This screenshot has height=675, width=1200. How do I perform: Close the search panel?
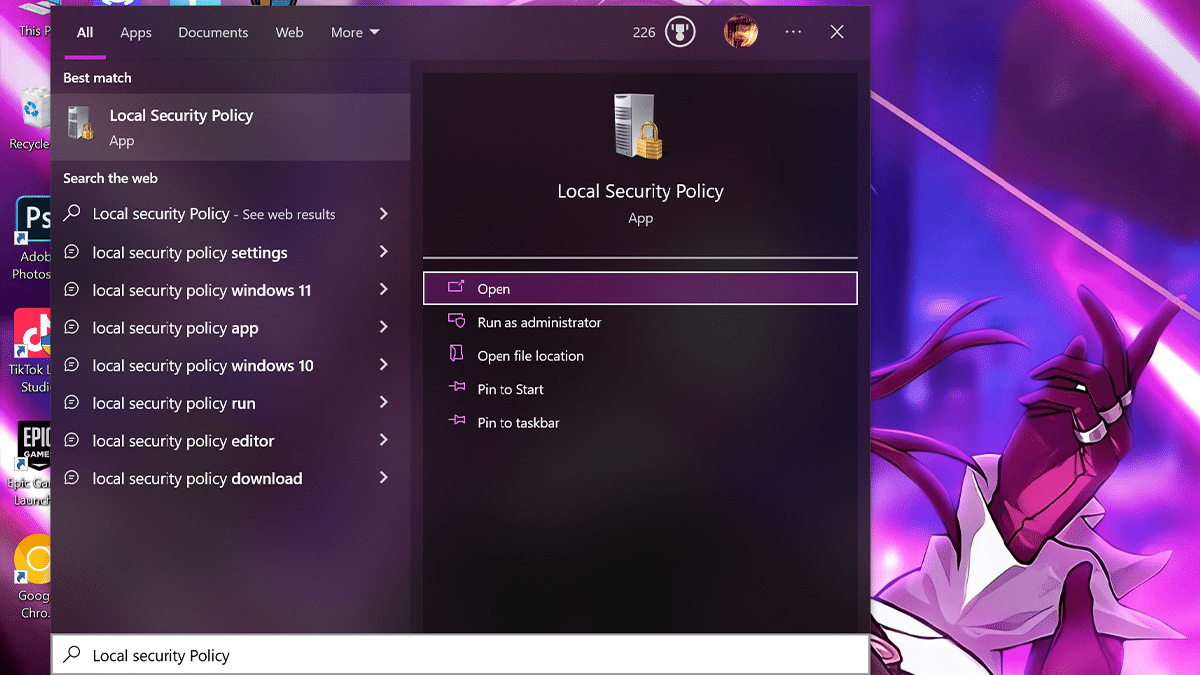837,32
